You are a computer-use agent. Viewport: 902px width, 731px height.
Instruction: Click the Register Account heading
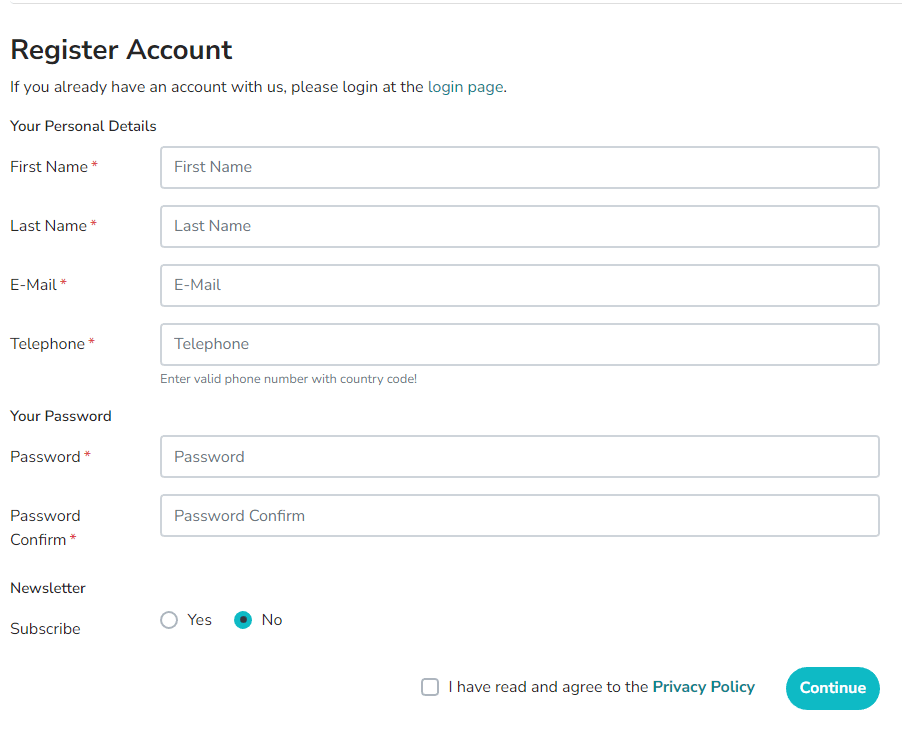[120, 49]
